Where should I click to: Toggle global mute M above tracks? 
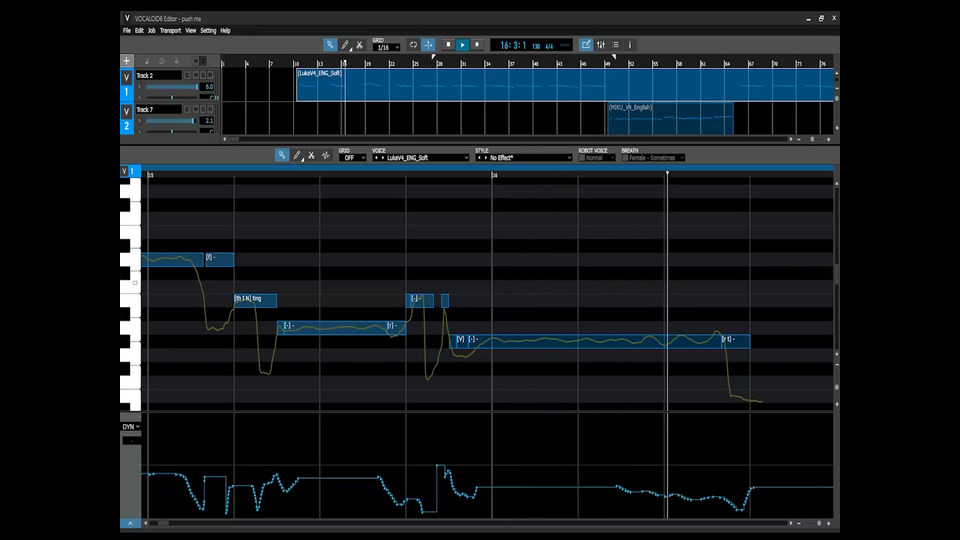pyautogui.click(x=196, y=61)
